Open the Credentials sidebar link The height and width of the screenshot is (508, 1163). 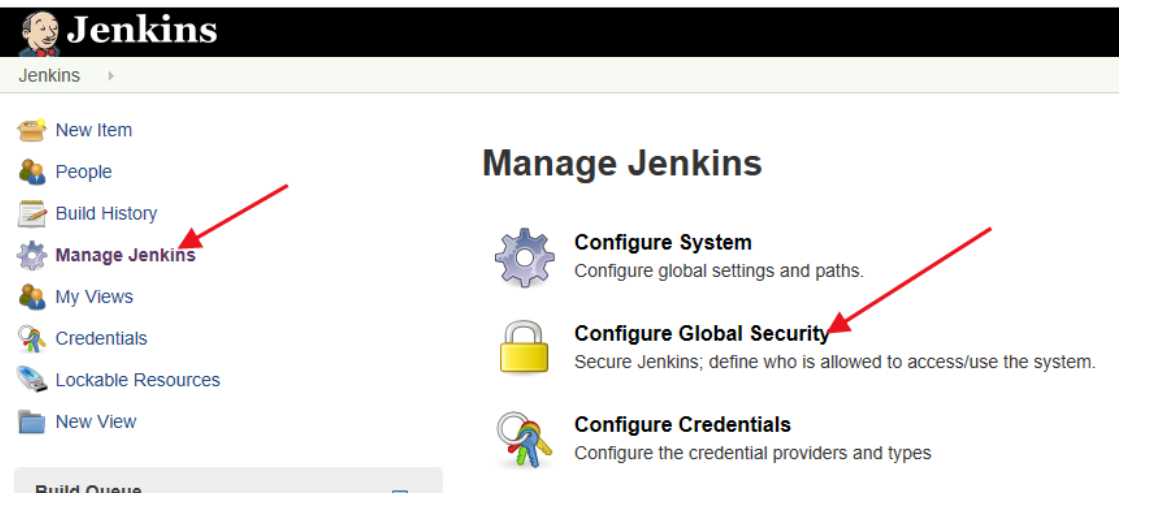pos(101,338)
